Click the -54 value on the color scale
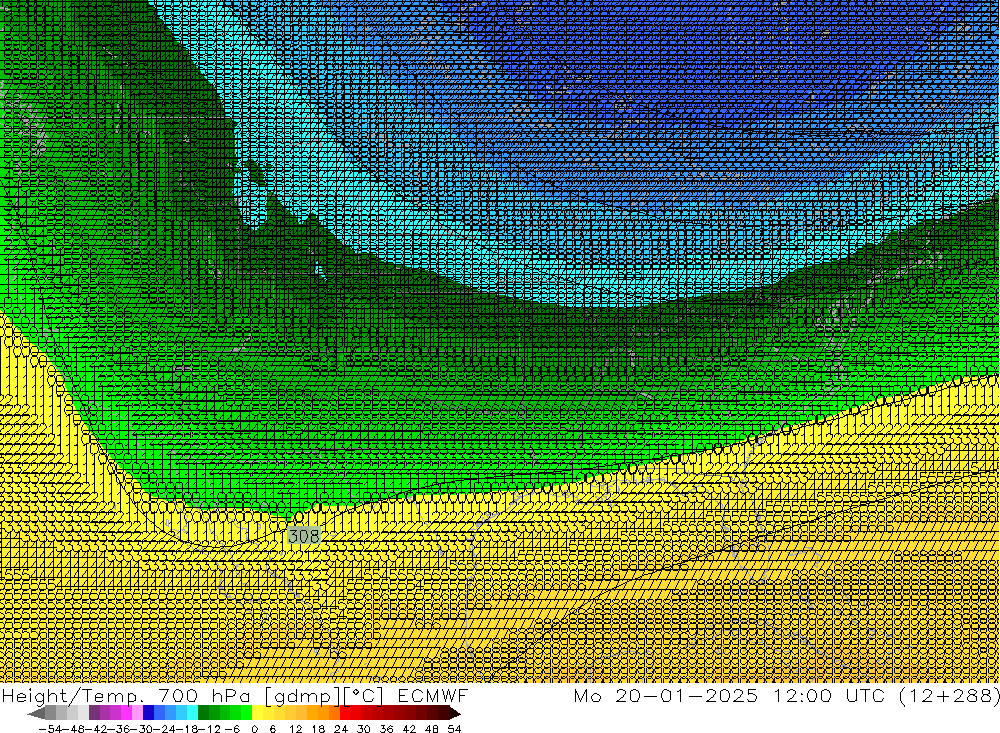This screenshot has width=1000, height=733. [x=51, y=729]
